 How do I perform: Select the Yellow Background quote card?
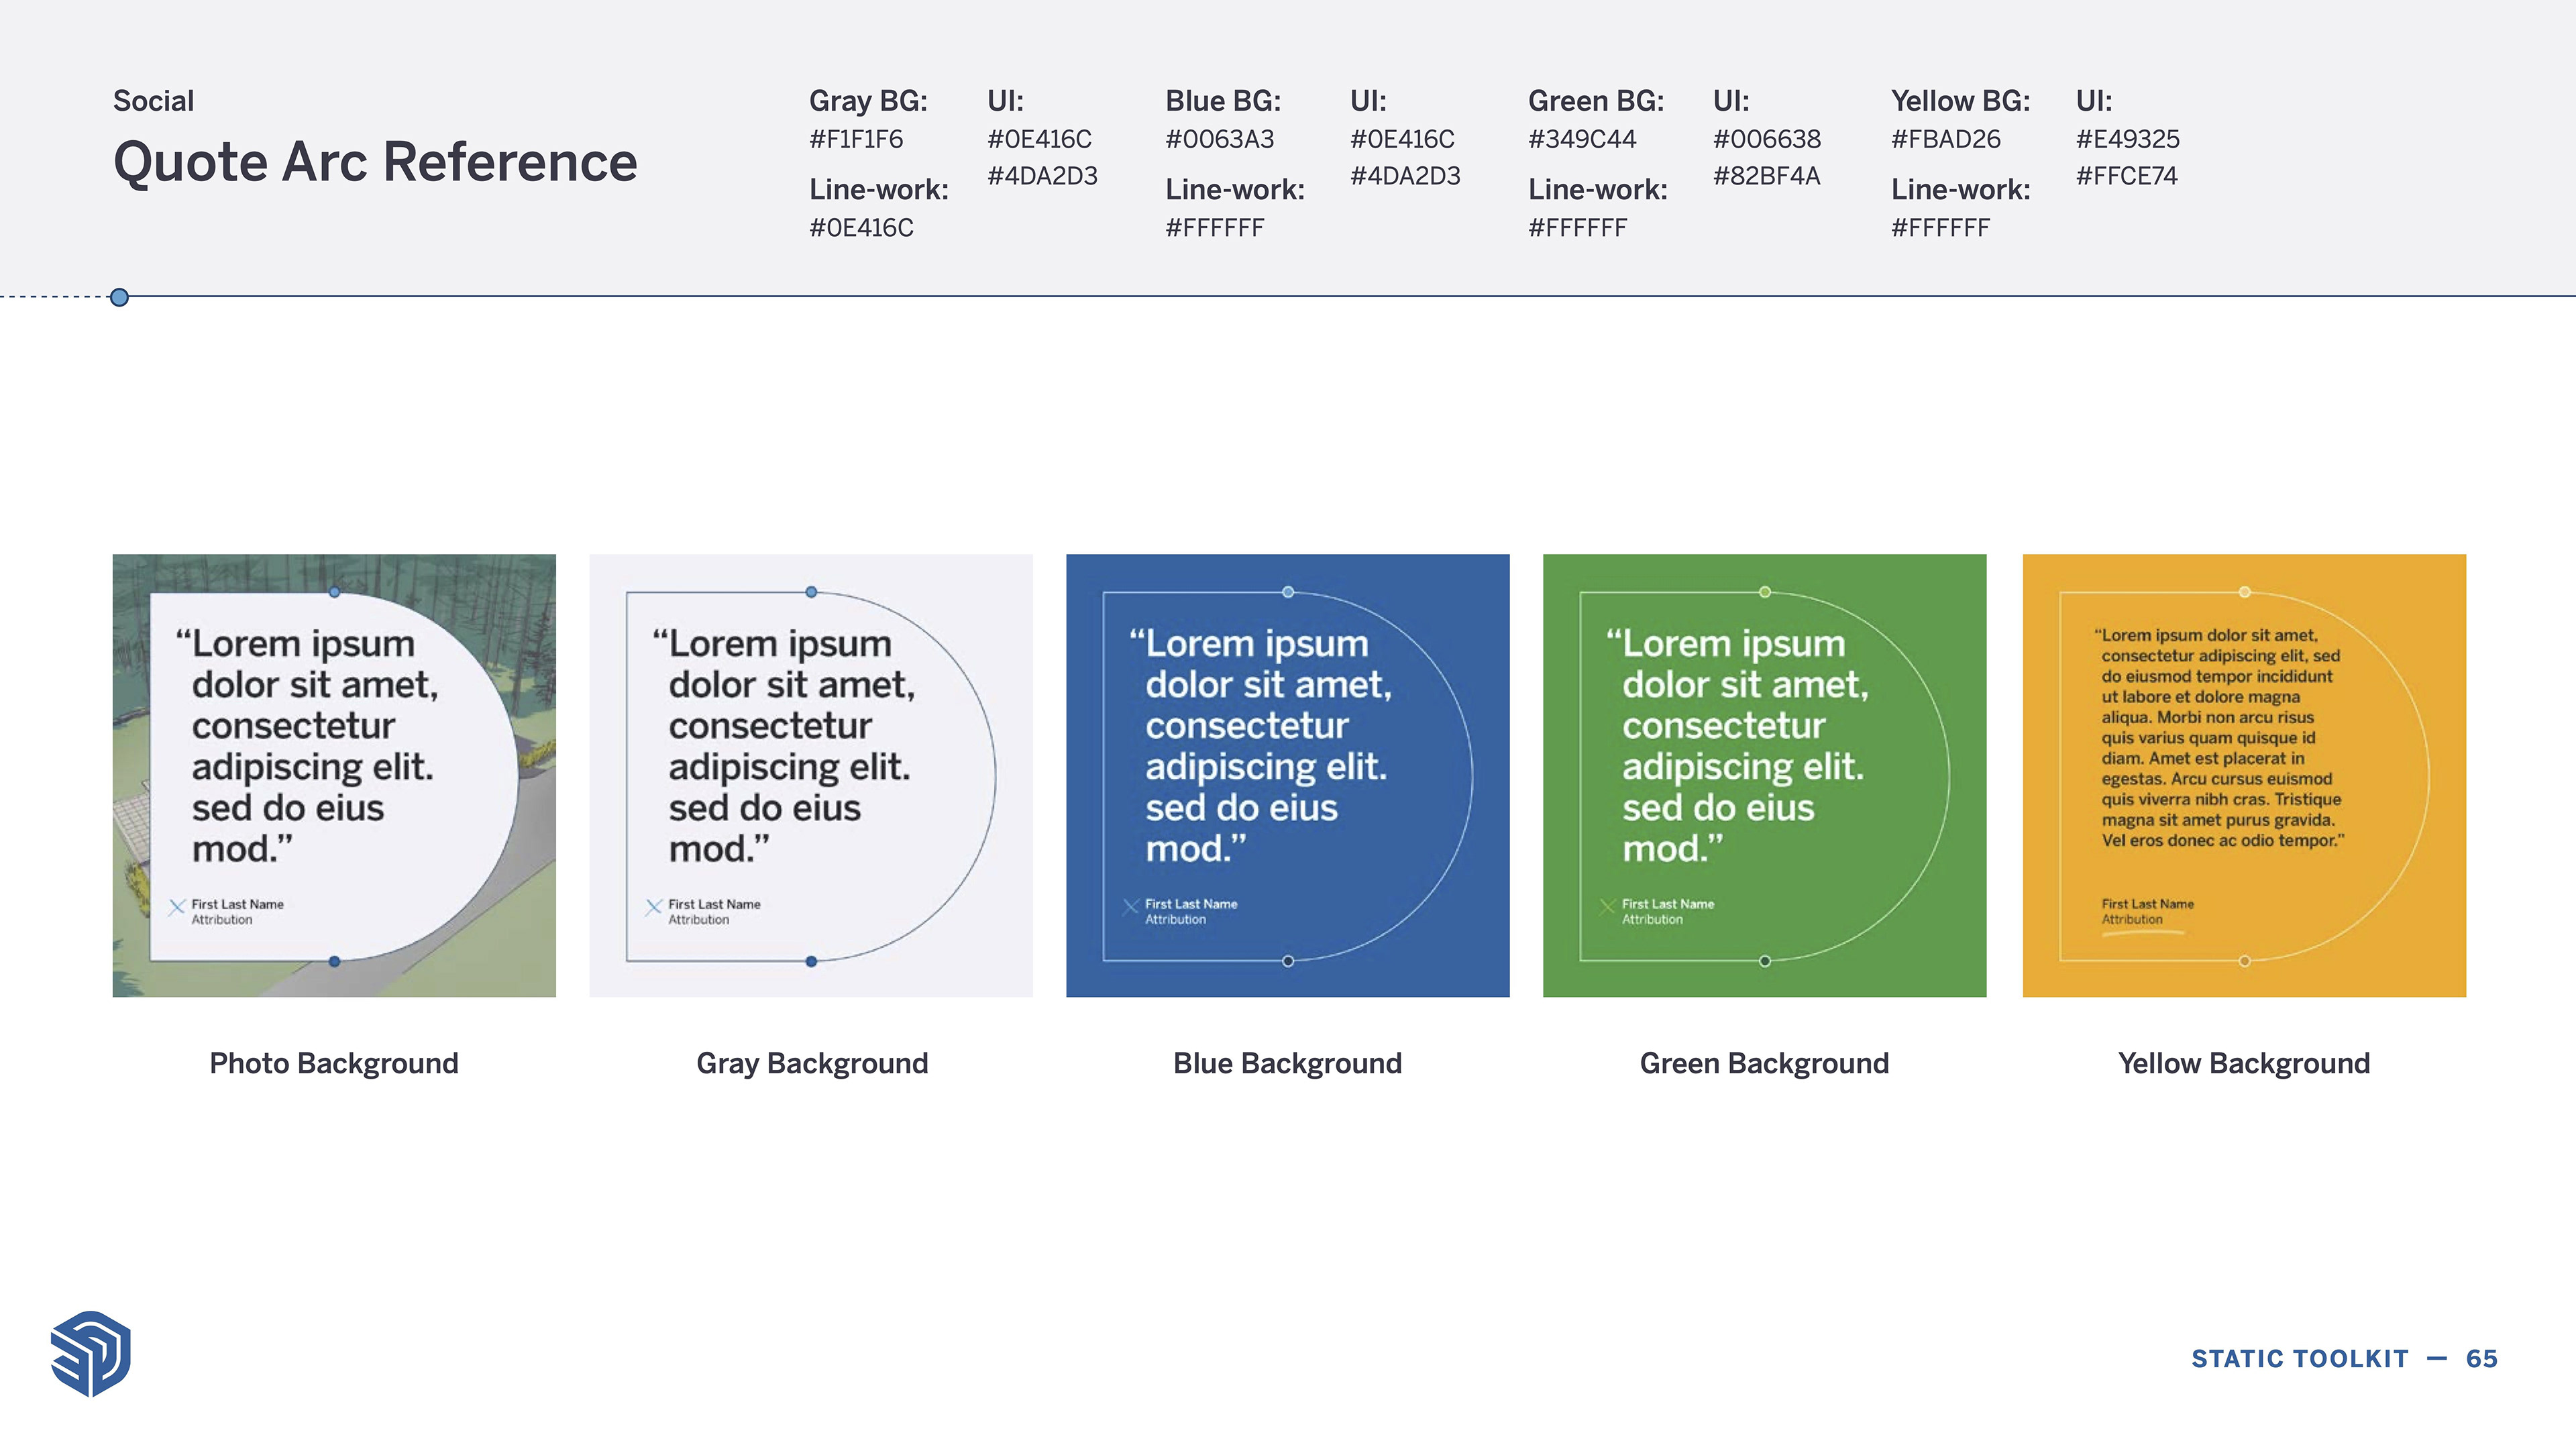click(2244, 775)
